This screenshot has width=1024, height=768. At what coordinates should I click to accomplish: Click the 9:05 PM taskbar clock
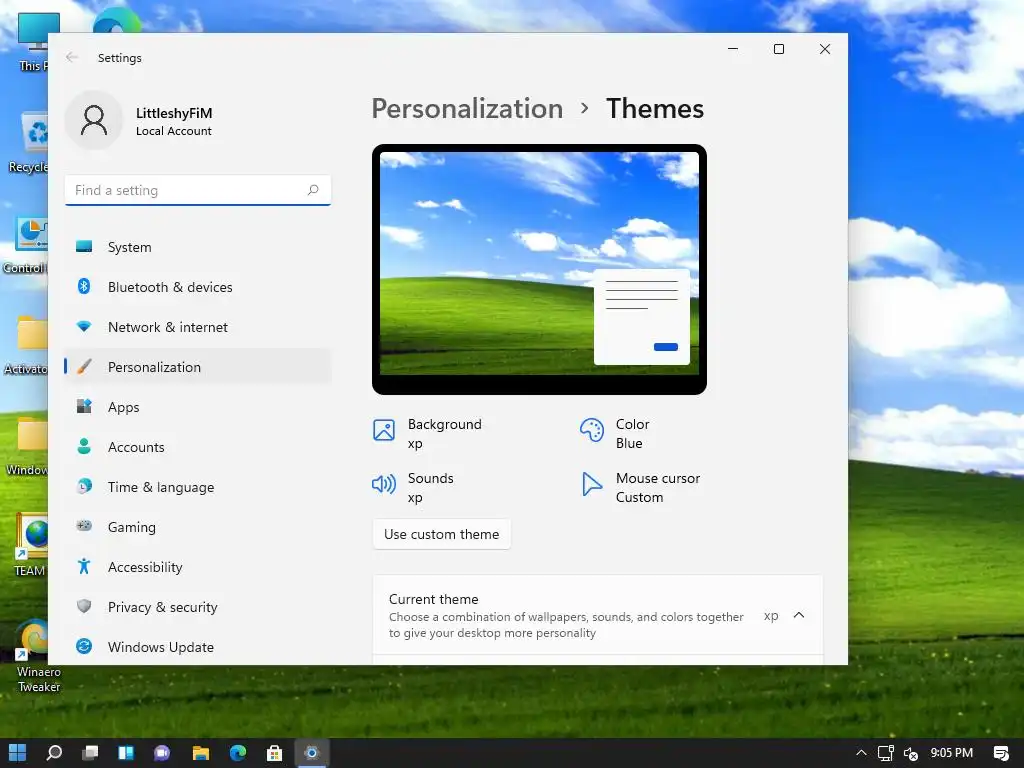tap(952, 753)
